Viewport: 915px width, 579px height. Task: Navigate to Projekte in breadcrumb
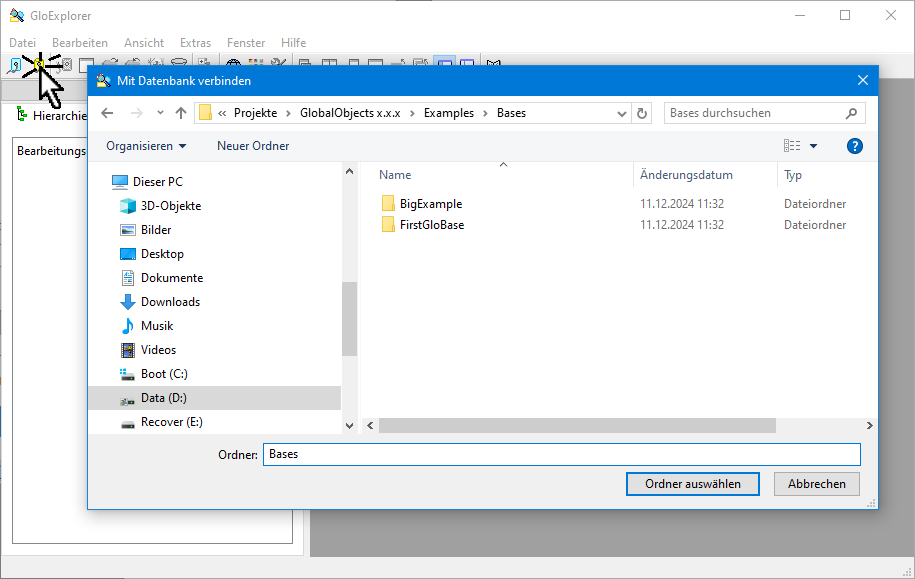(256, 113)
